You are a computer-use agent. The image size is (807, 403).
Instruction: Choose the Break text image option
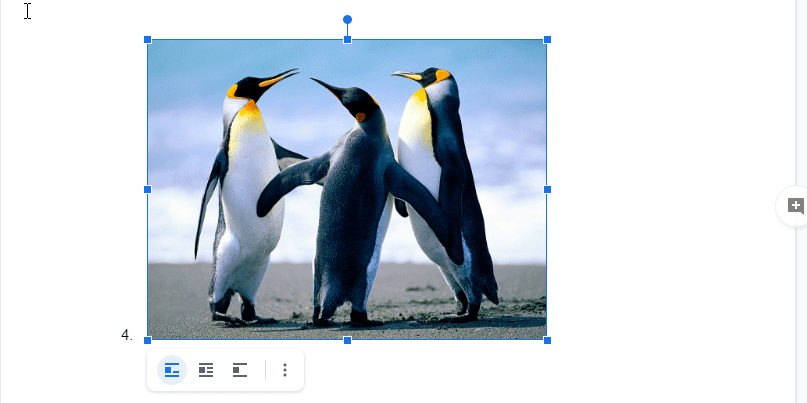coord(240,370)
